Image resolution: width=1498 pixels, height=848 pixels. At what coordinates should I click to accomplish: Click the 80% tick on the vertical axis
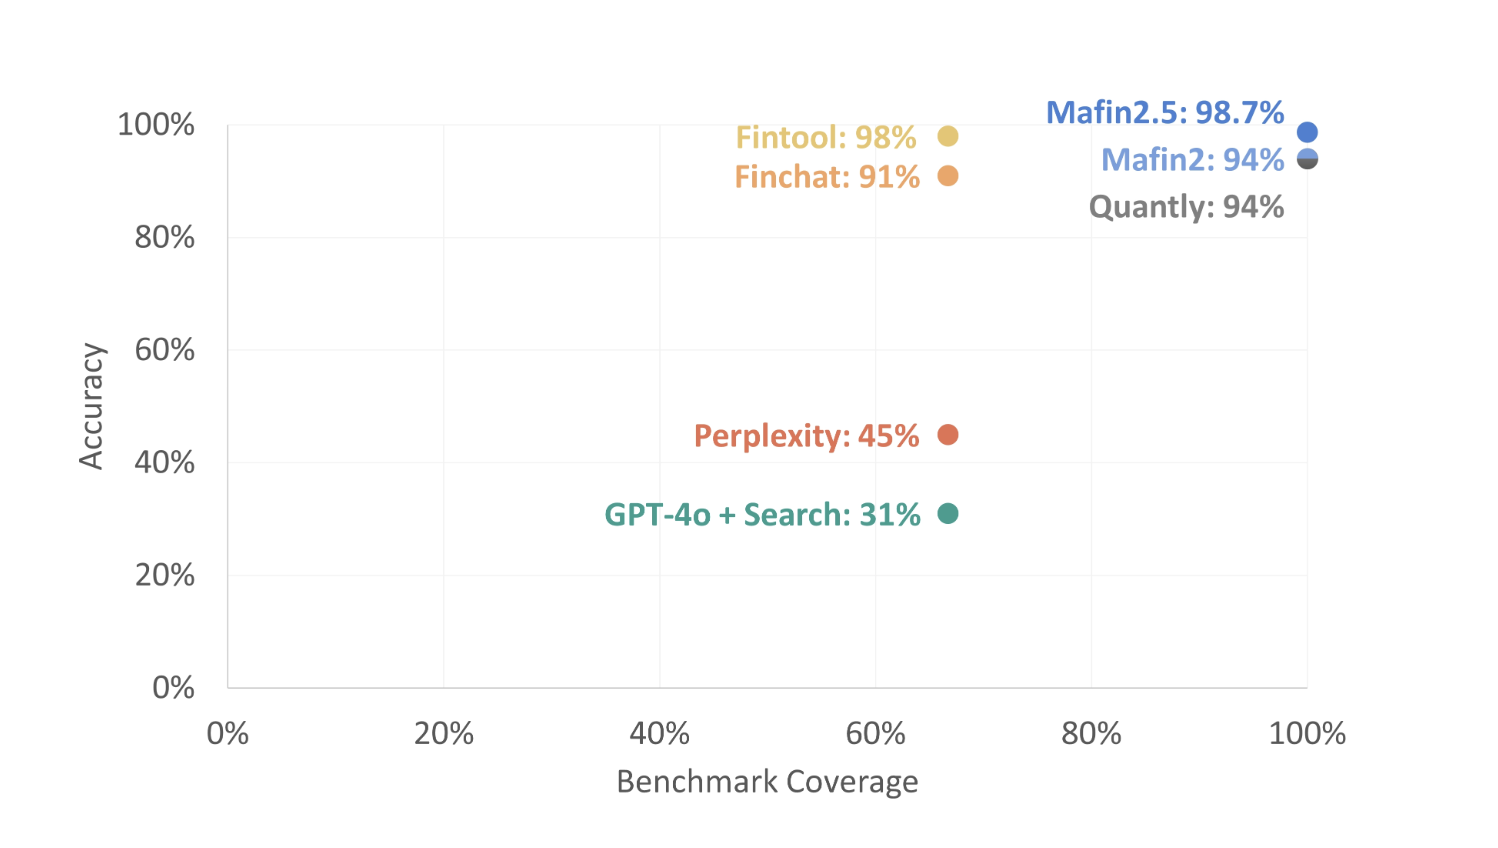(165, 238)
